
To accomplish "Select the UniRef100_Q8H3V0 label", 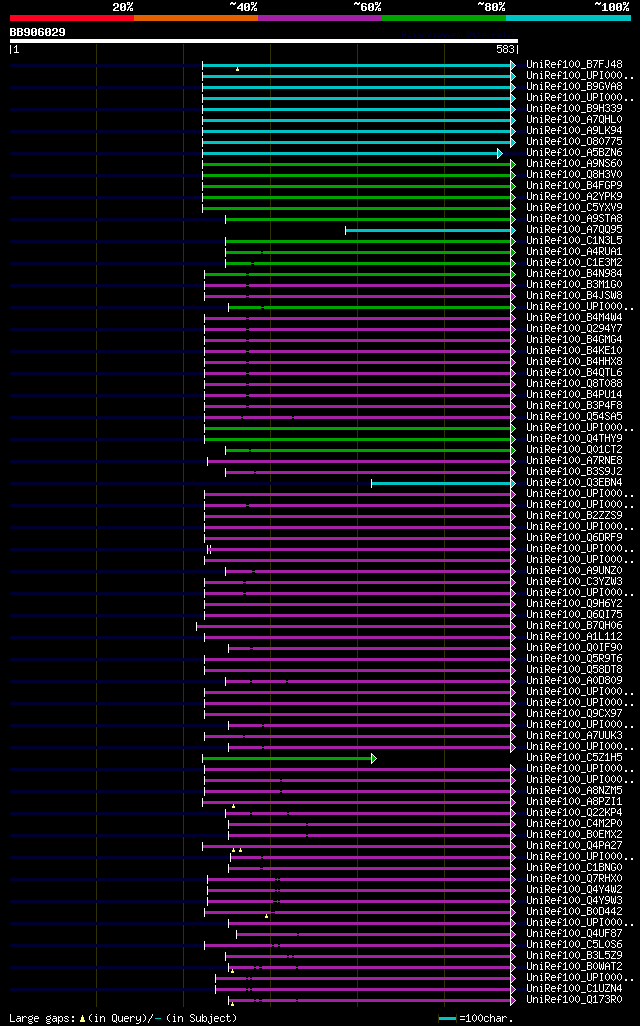I will (x=575, y=175).
